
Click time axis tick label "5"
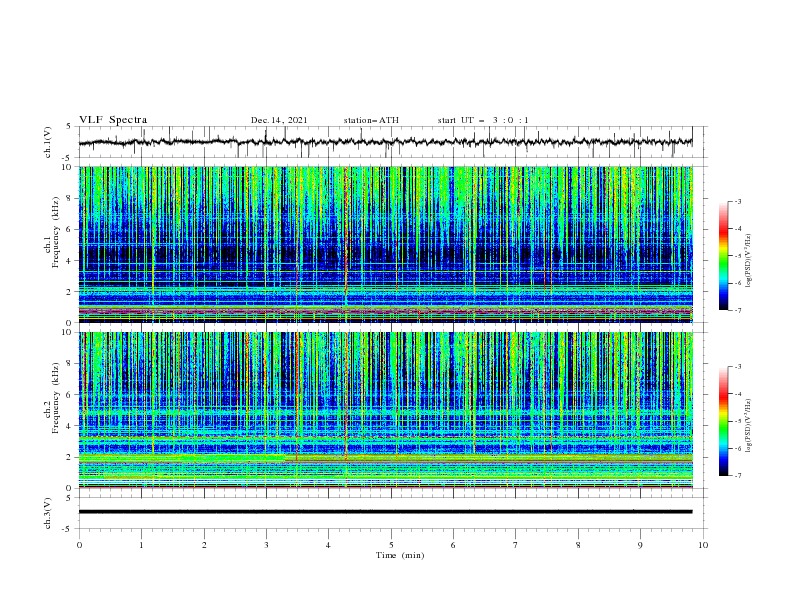(x=391, y=545)
